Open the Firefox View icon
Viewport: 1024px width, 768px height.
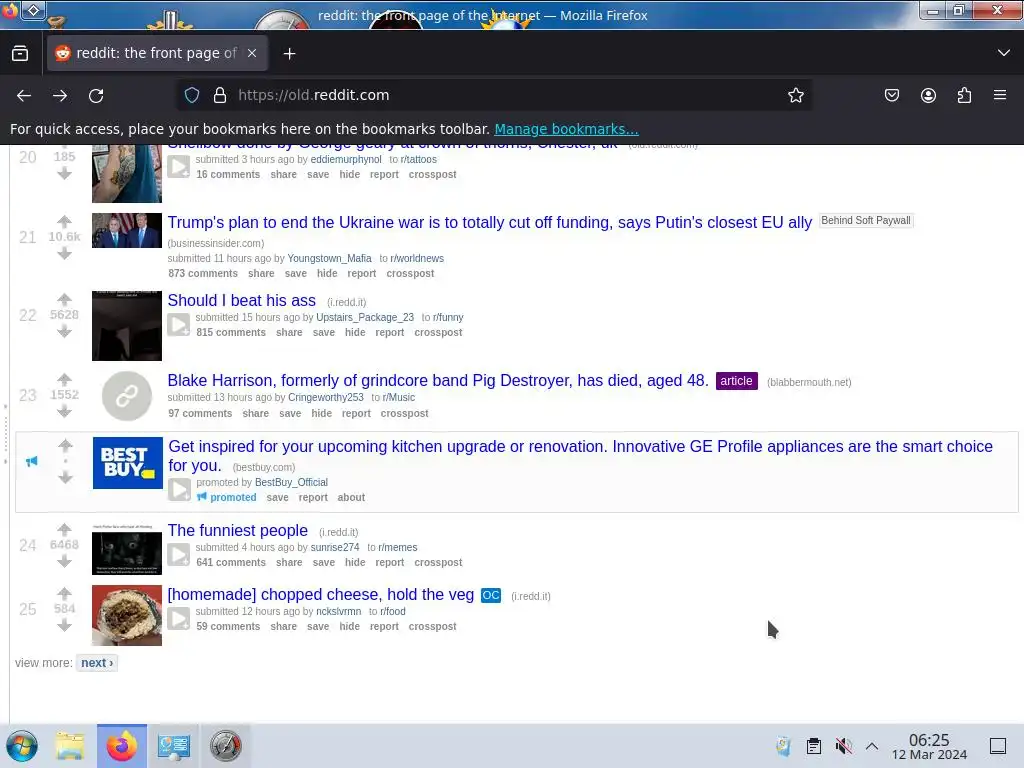(x=20, y=53)
